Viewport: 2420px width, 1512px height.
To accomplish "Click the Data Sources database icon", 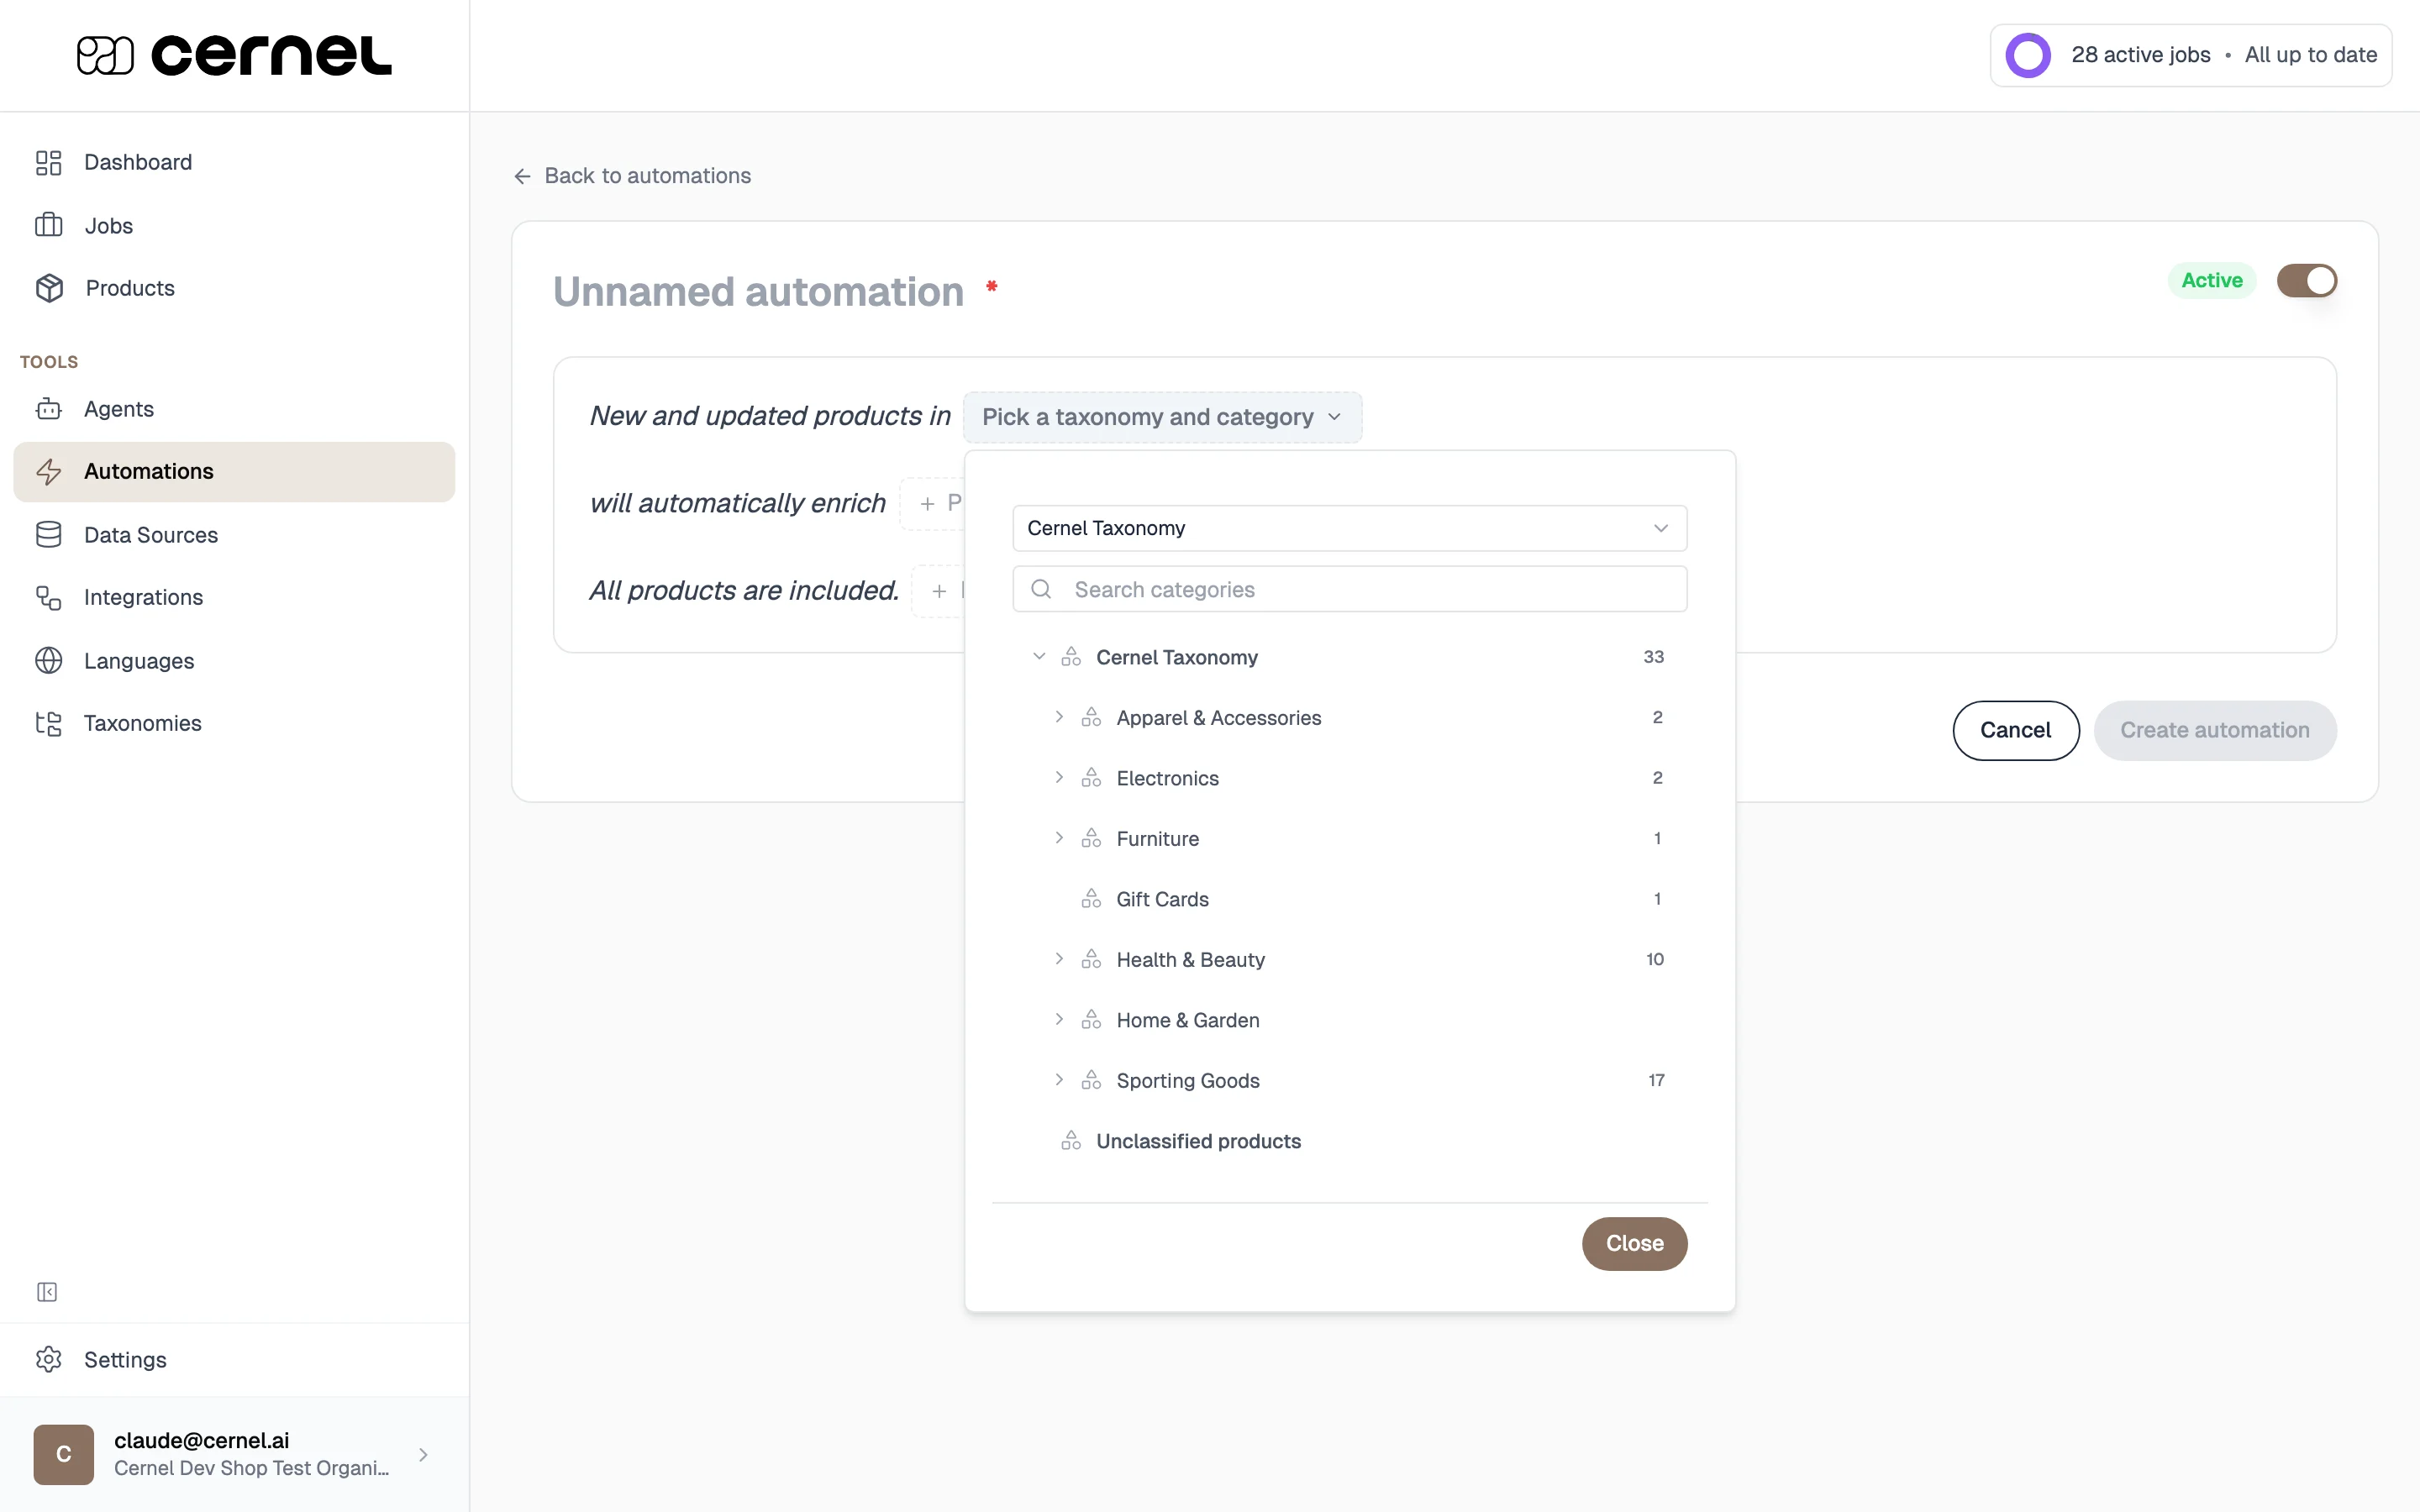I will pyautogui.click(x=48, y=535).
